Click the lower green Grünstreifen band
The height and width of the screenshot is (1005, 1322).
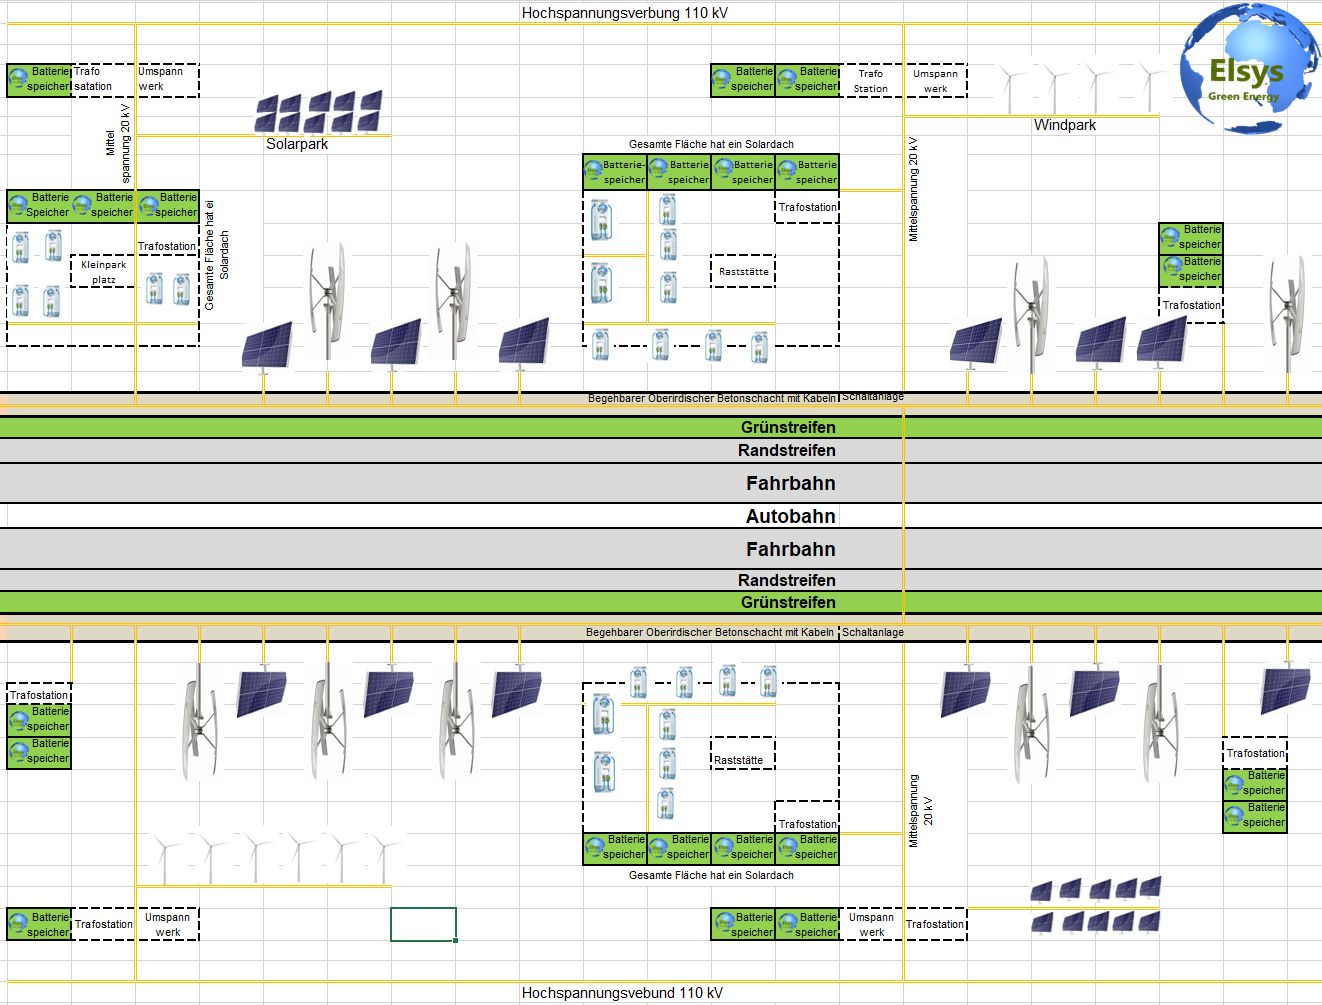click(x=788, y=602)
